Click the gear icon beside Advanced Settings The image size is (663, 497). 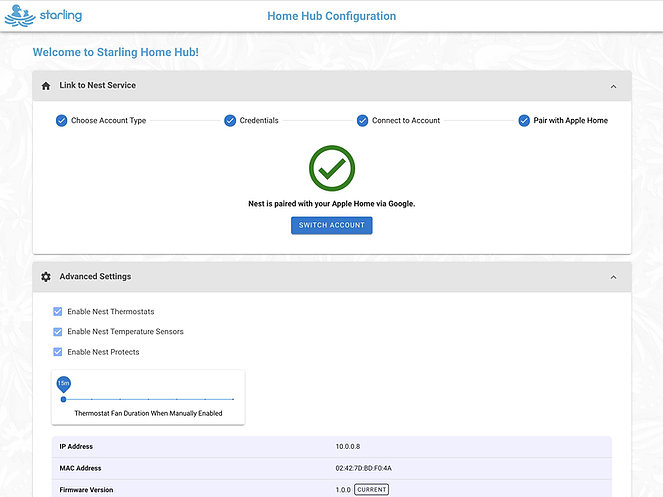click(46, 277)
